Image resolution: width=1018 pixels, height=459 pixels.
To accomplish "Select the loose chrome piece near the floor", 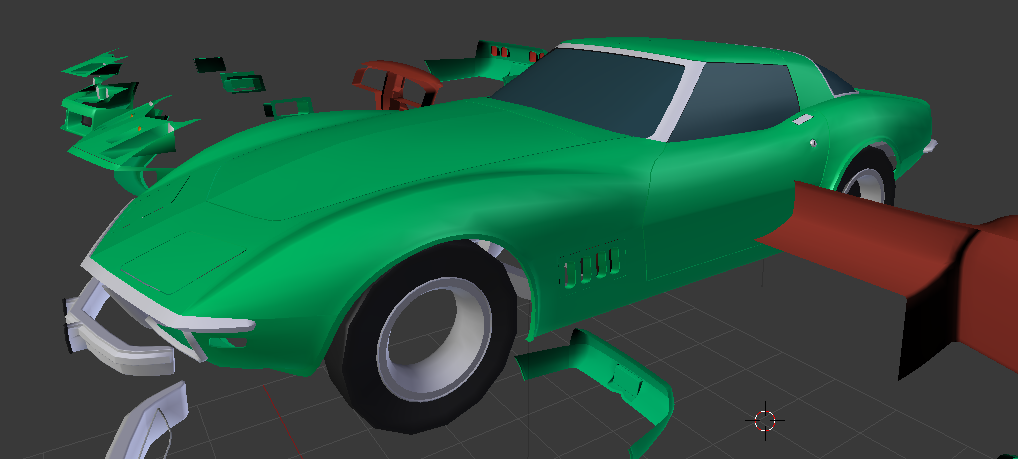I will click(x=148, y=421).
